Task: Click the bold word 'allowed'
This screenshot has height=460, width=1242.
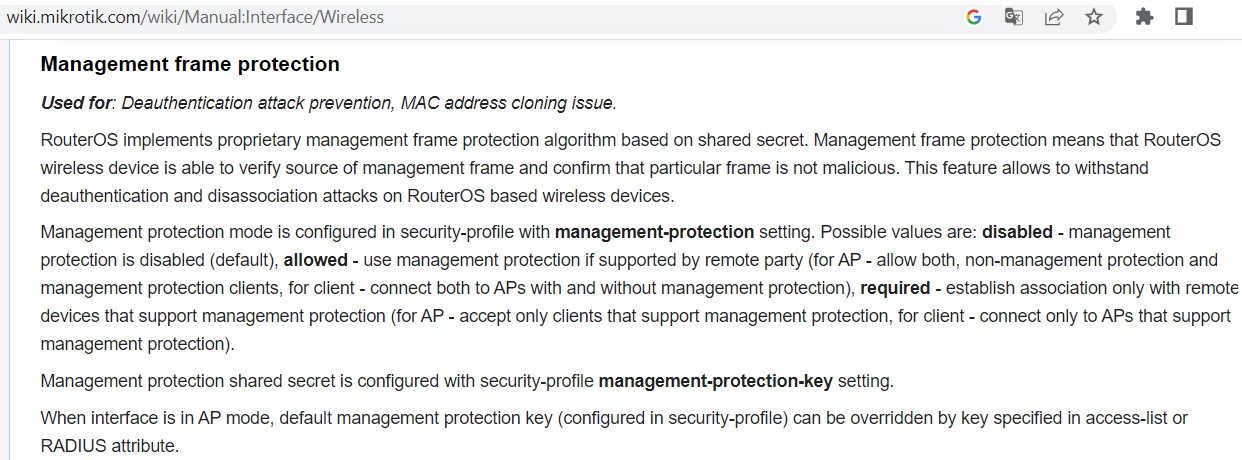Action: [315, 260]
